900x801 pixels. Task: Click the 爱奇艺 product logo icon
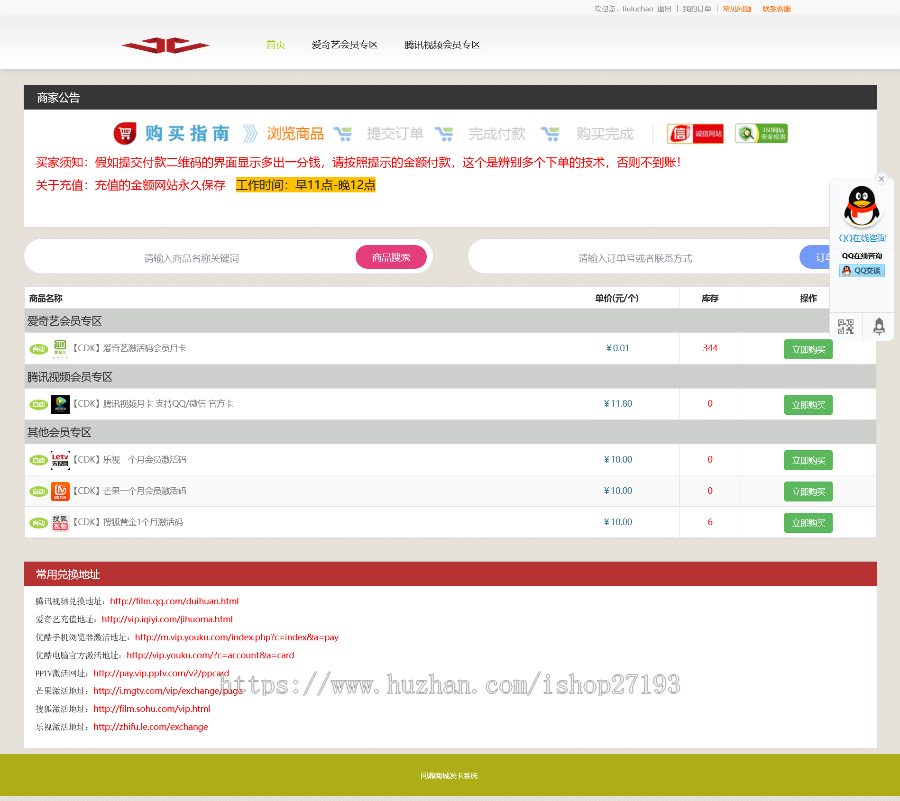click(x=60, y=348)
